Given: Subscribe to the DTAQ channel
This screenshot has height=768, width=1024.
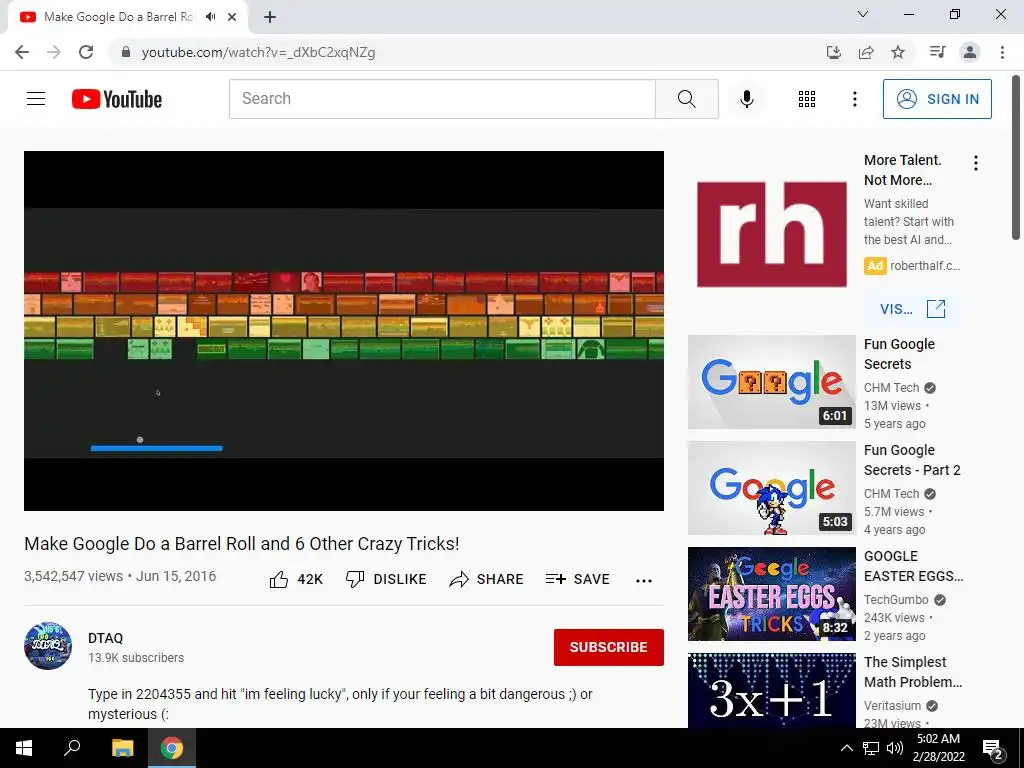Looking at the screenshot, I should (x=609, y=647).
